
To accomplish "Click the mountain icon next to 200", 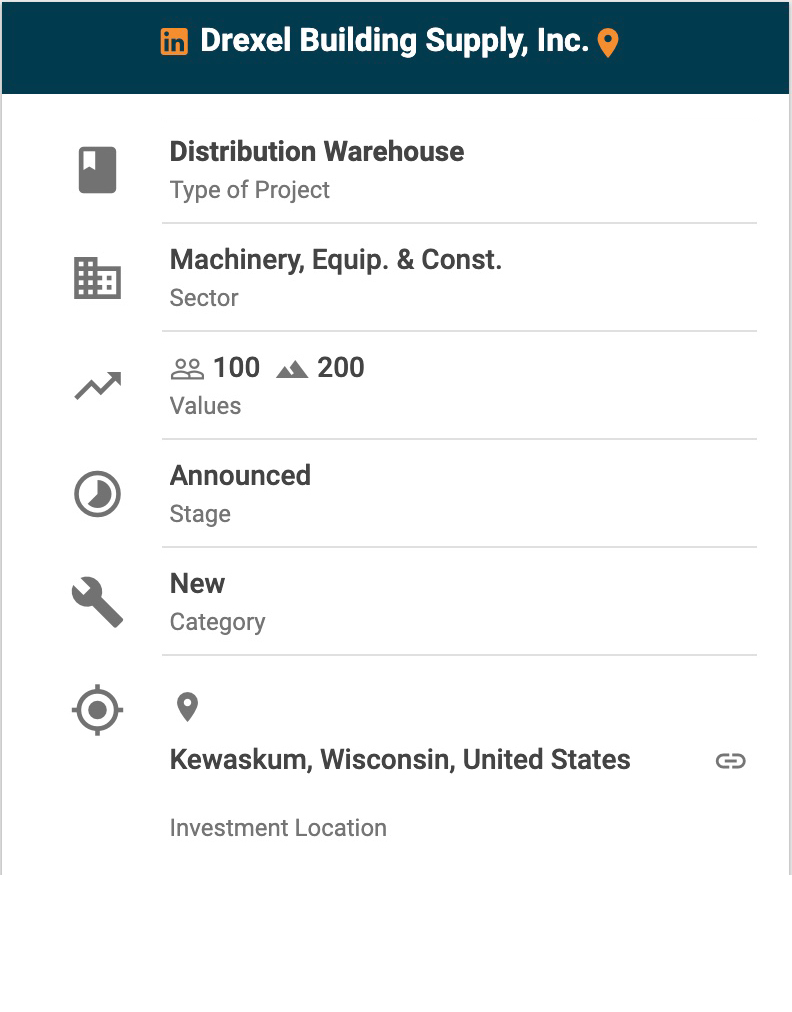I will [292, 370].
